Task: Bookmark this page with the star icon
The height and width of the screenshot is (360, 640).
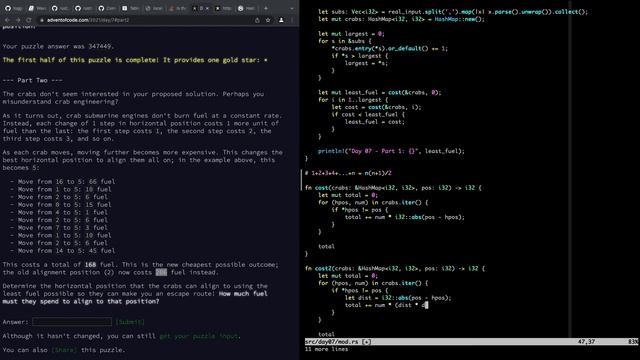Action: (x=268, y=20)
